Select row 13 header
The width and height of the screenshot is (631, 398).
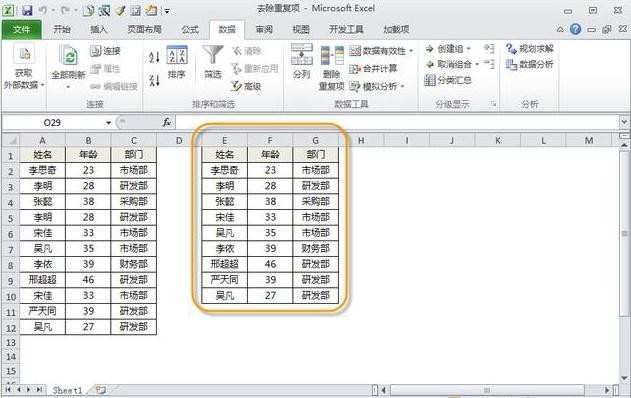(11, 342)
